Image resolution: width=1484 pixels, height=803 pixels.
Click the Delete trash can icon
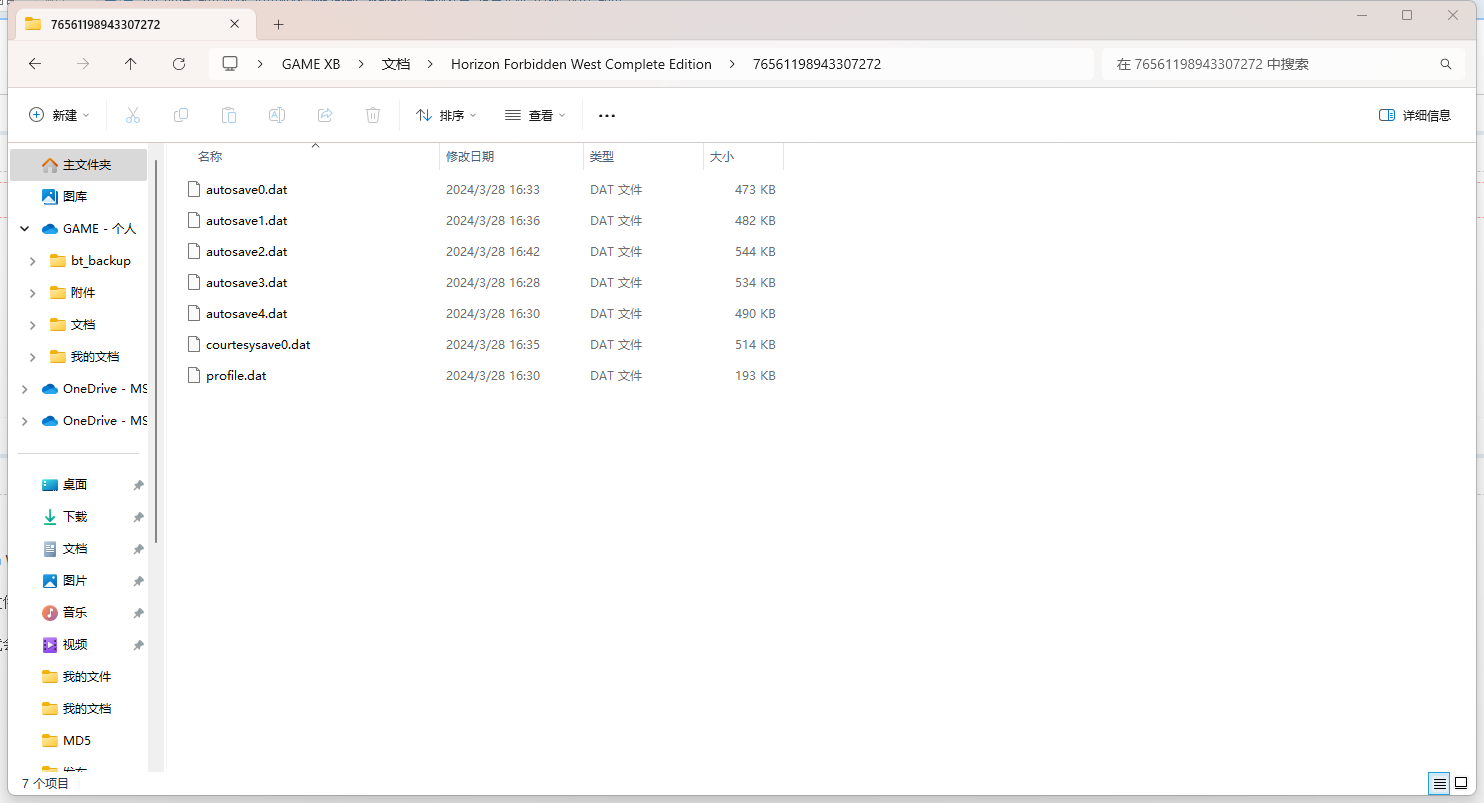(x=373, y=115)
